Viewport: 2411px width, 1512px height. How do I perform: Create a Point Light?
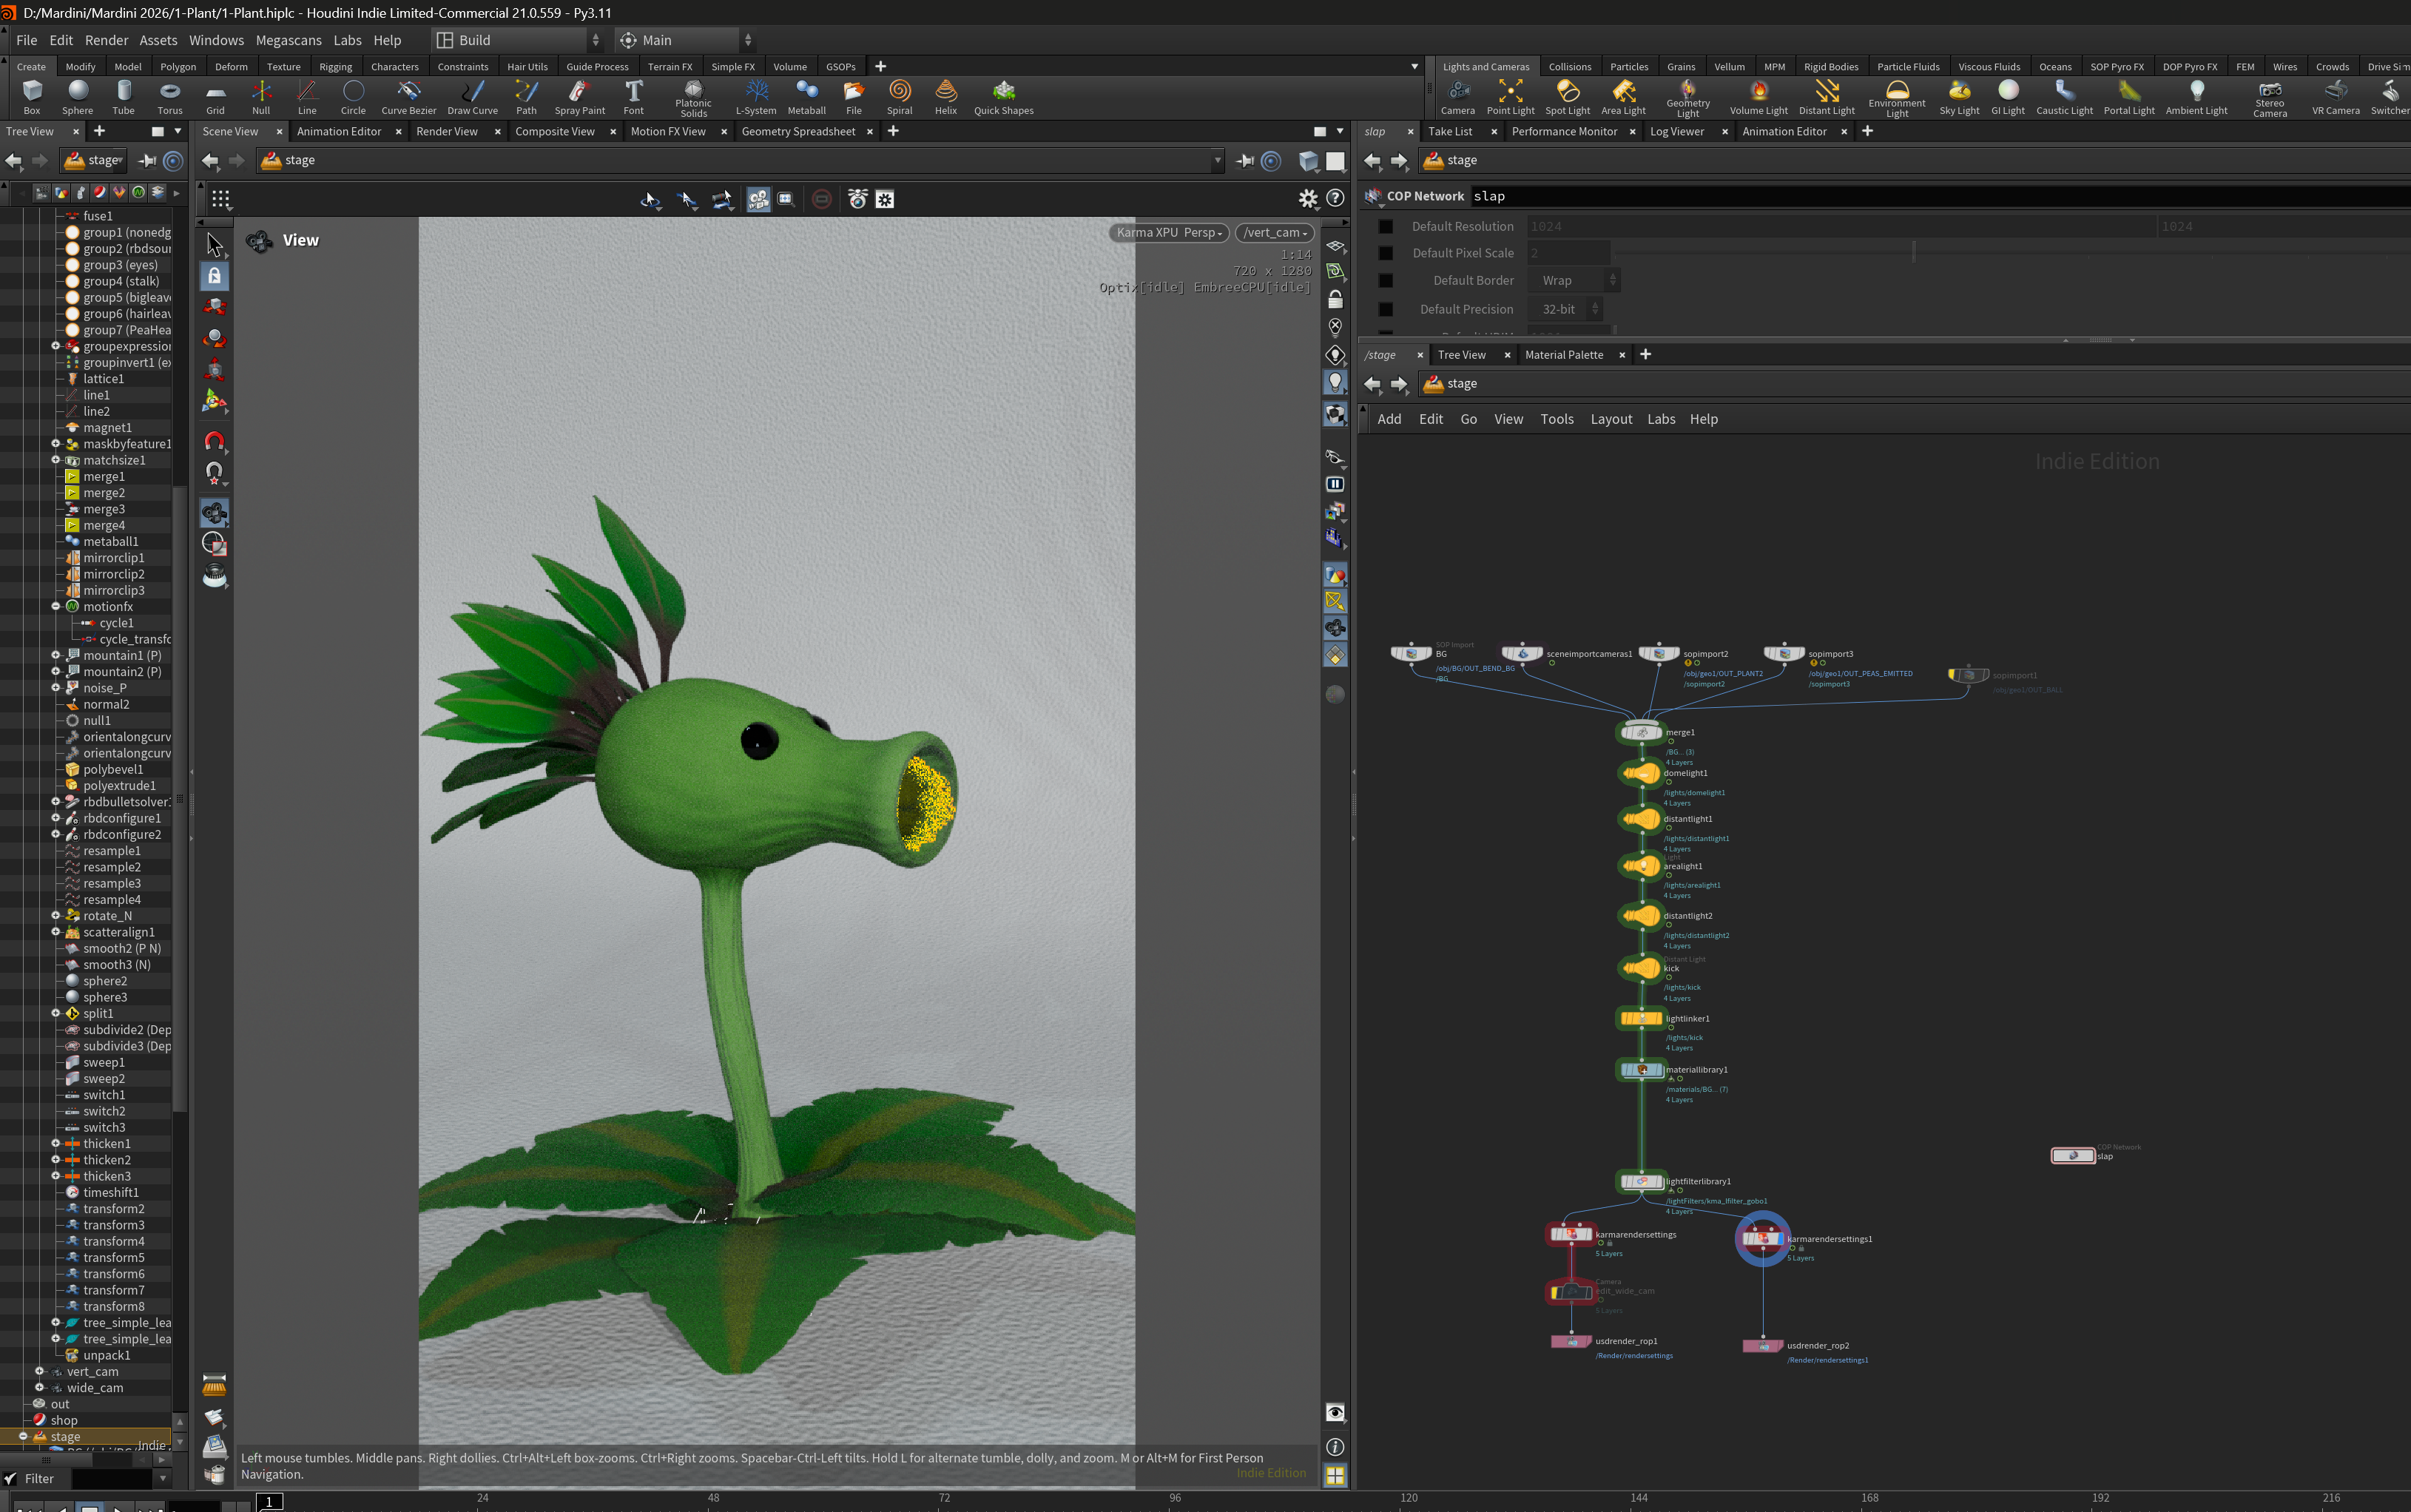(1510, 97)
